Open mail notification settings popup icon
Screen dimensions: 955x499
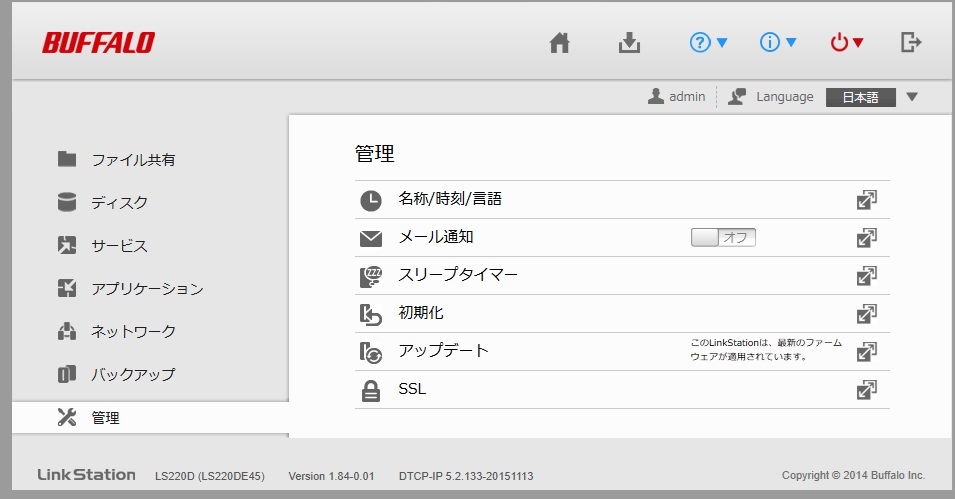coord(866,238)
